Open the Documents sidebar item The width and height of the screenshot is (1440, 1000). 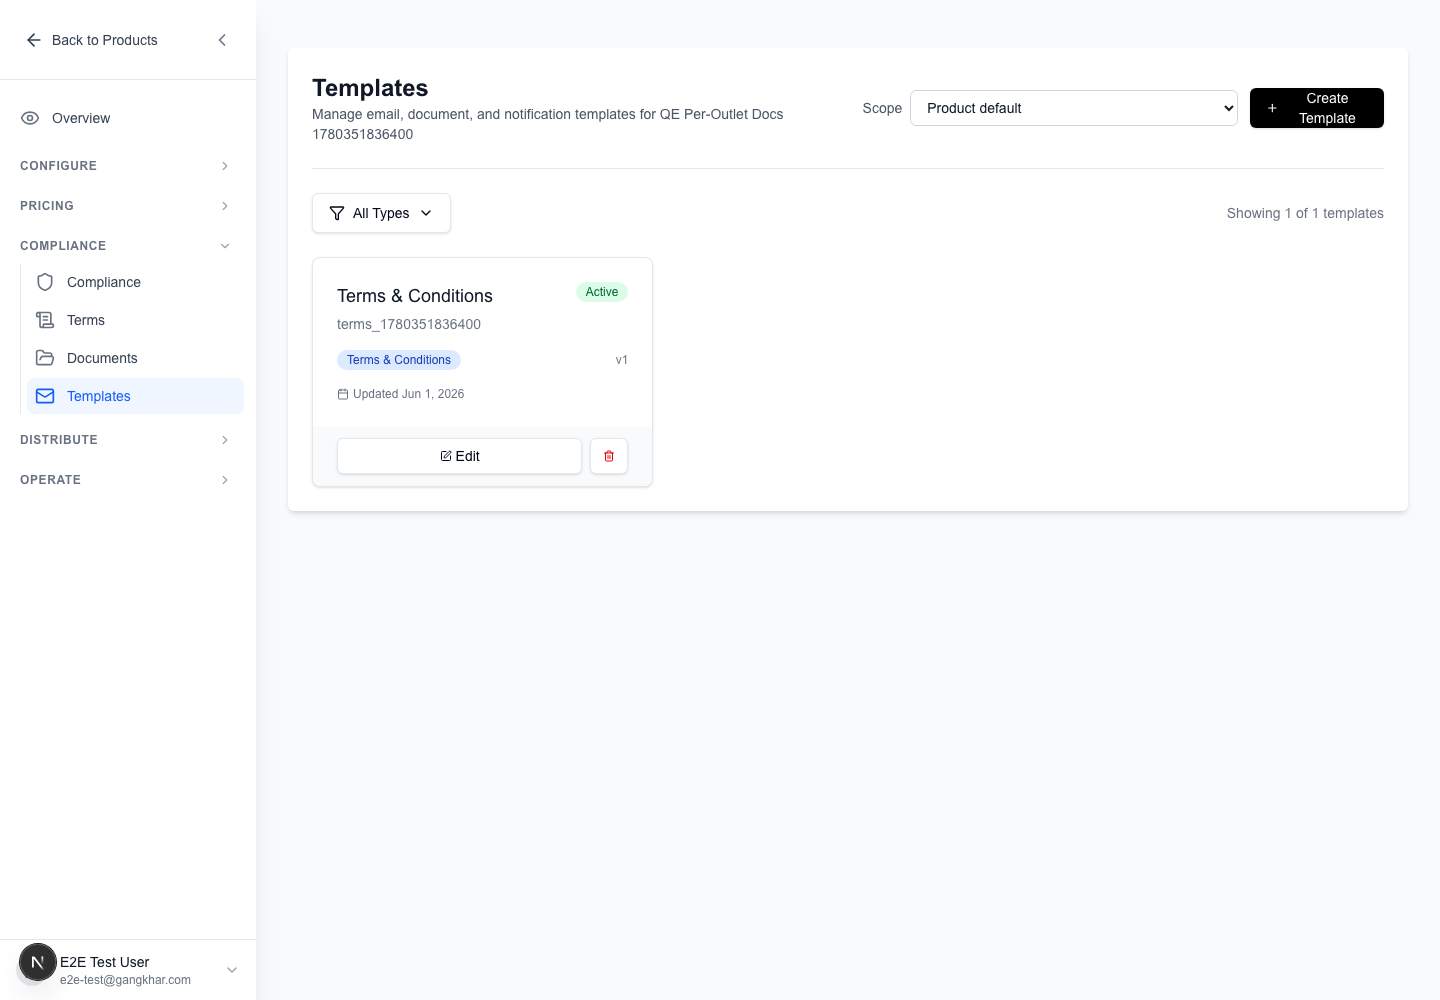click(135, 358)
